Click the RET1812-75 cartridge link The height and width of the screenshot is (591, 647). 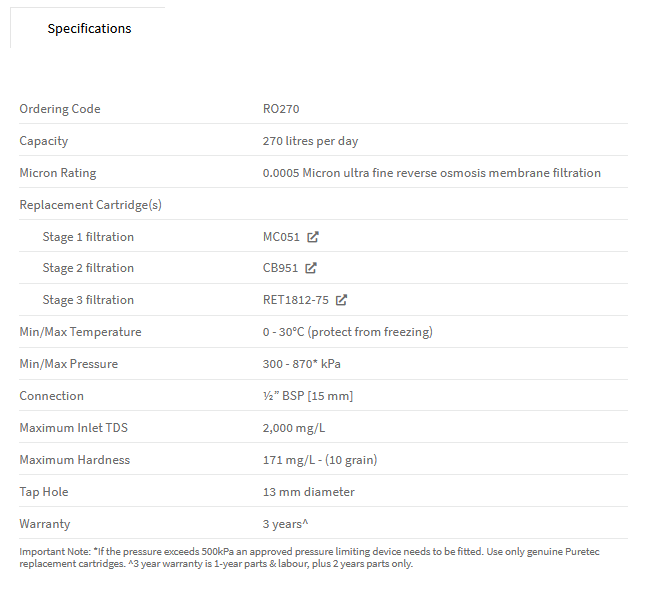click(x=295, y=300)
